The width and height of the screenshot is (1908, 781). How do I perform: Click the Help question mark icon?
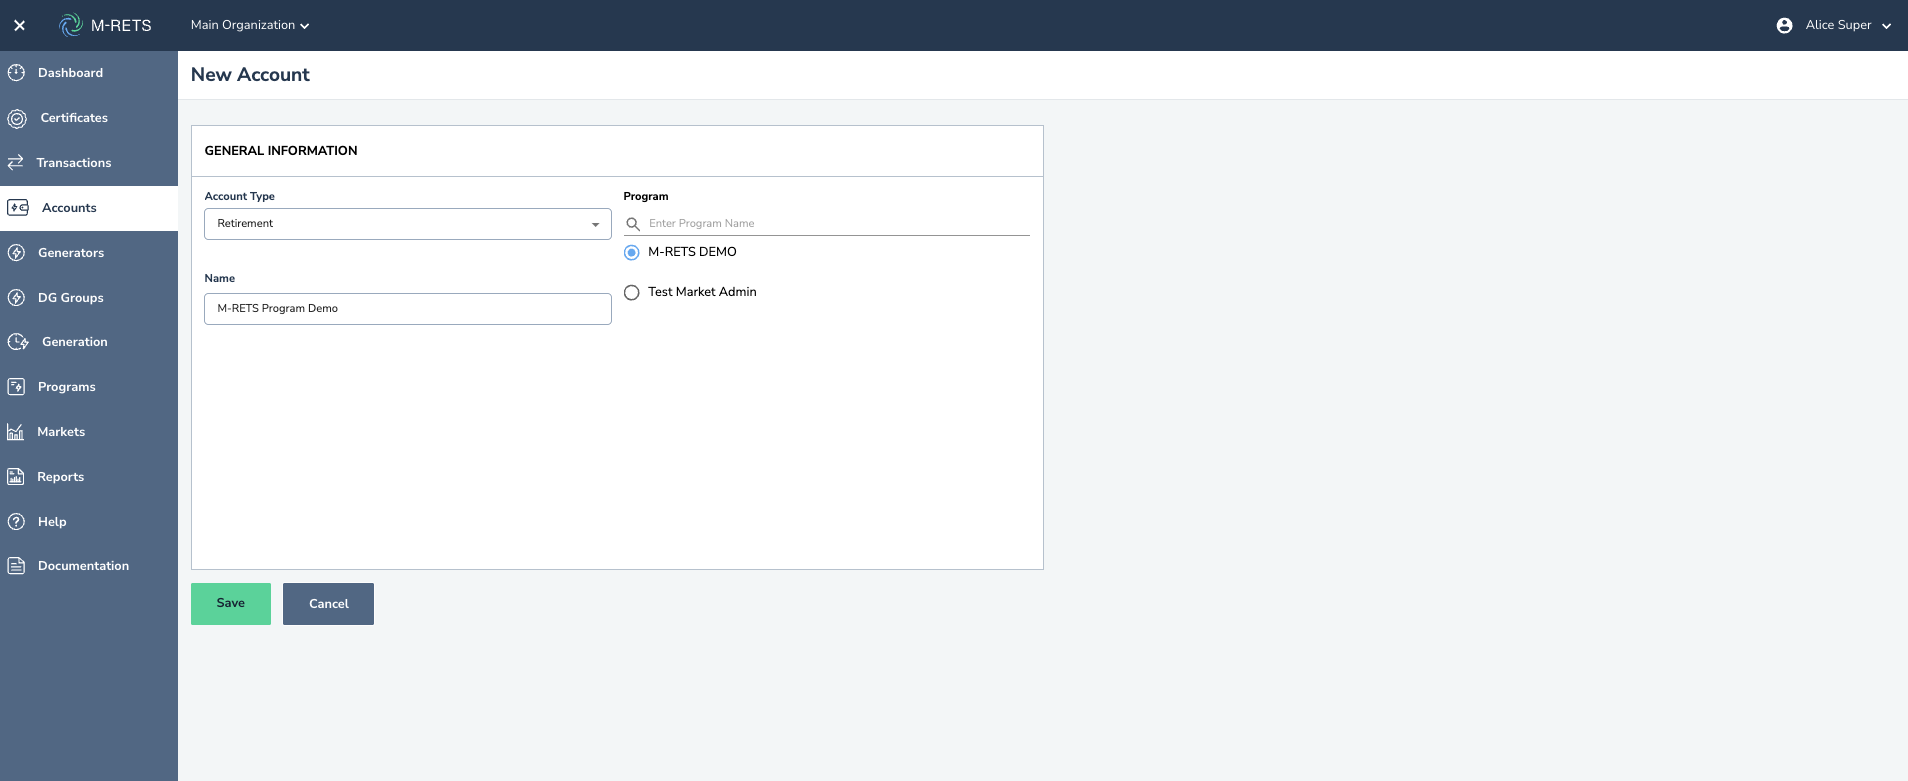pos(16,522)
